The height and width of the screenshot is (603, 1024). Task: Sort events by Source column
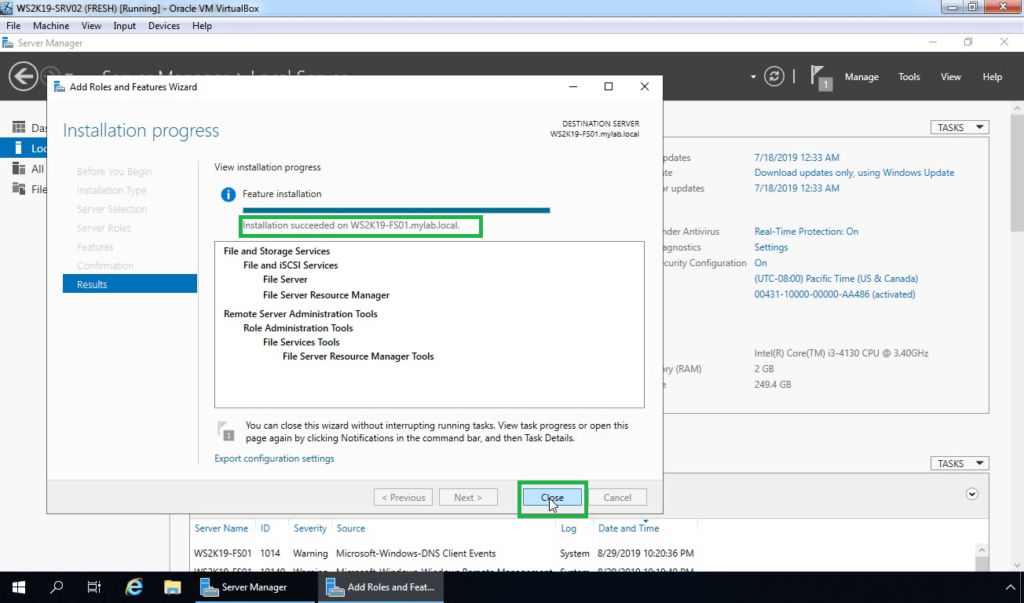coord(351,529)
